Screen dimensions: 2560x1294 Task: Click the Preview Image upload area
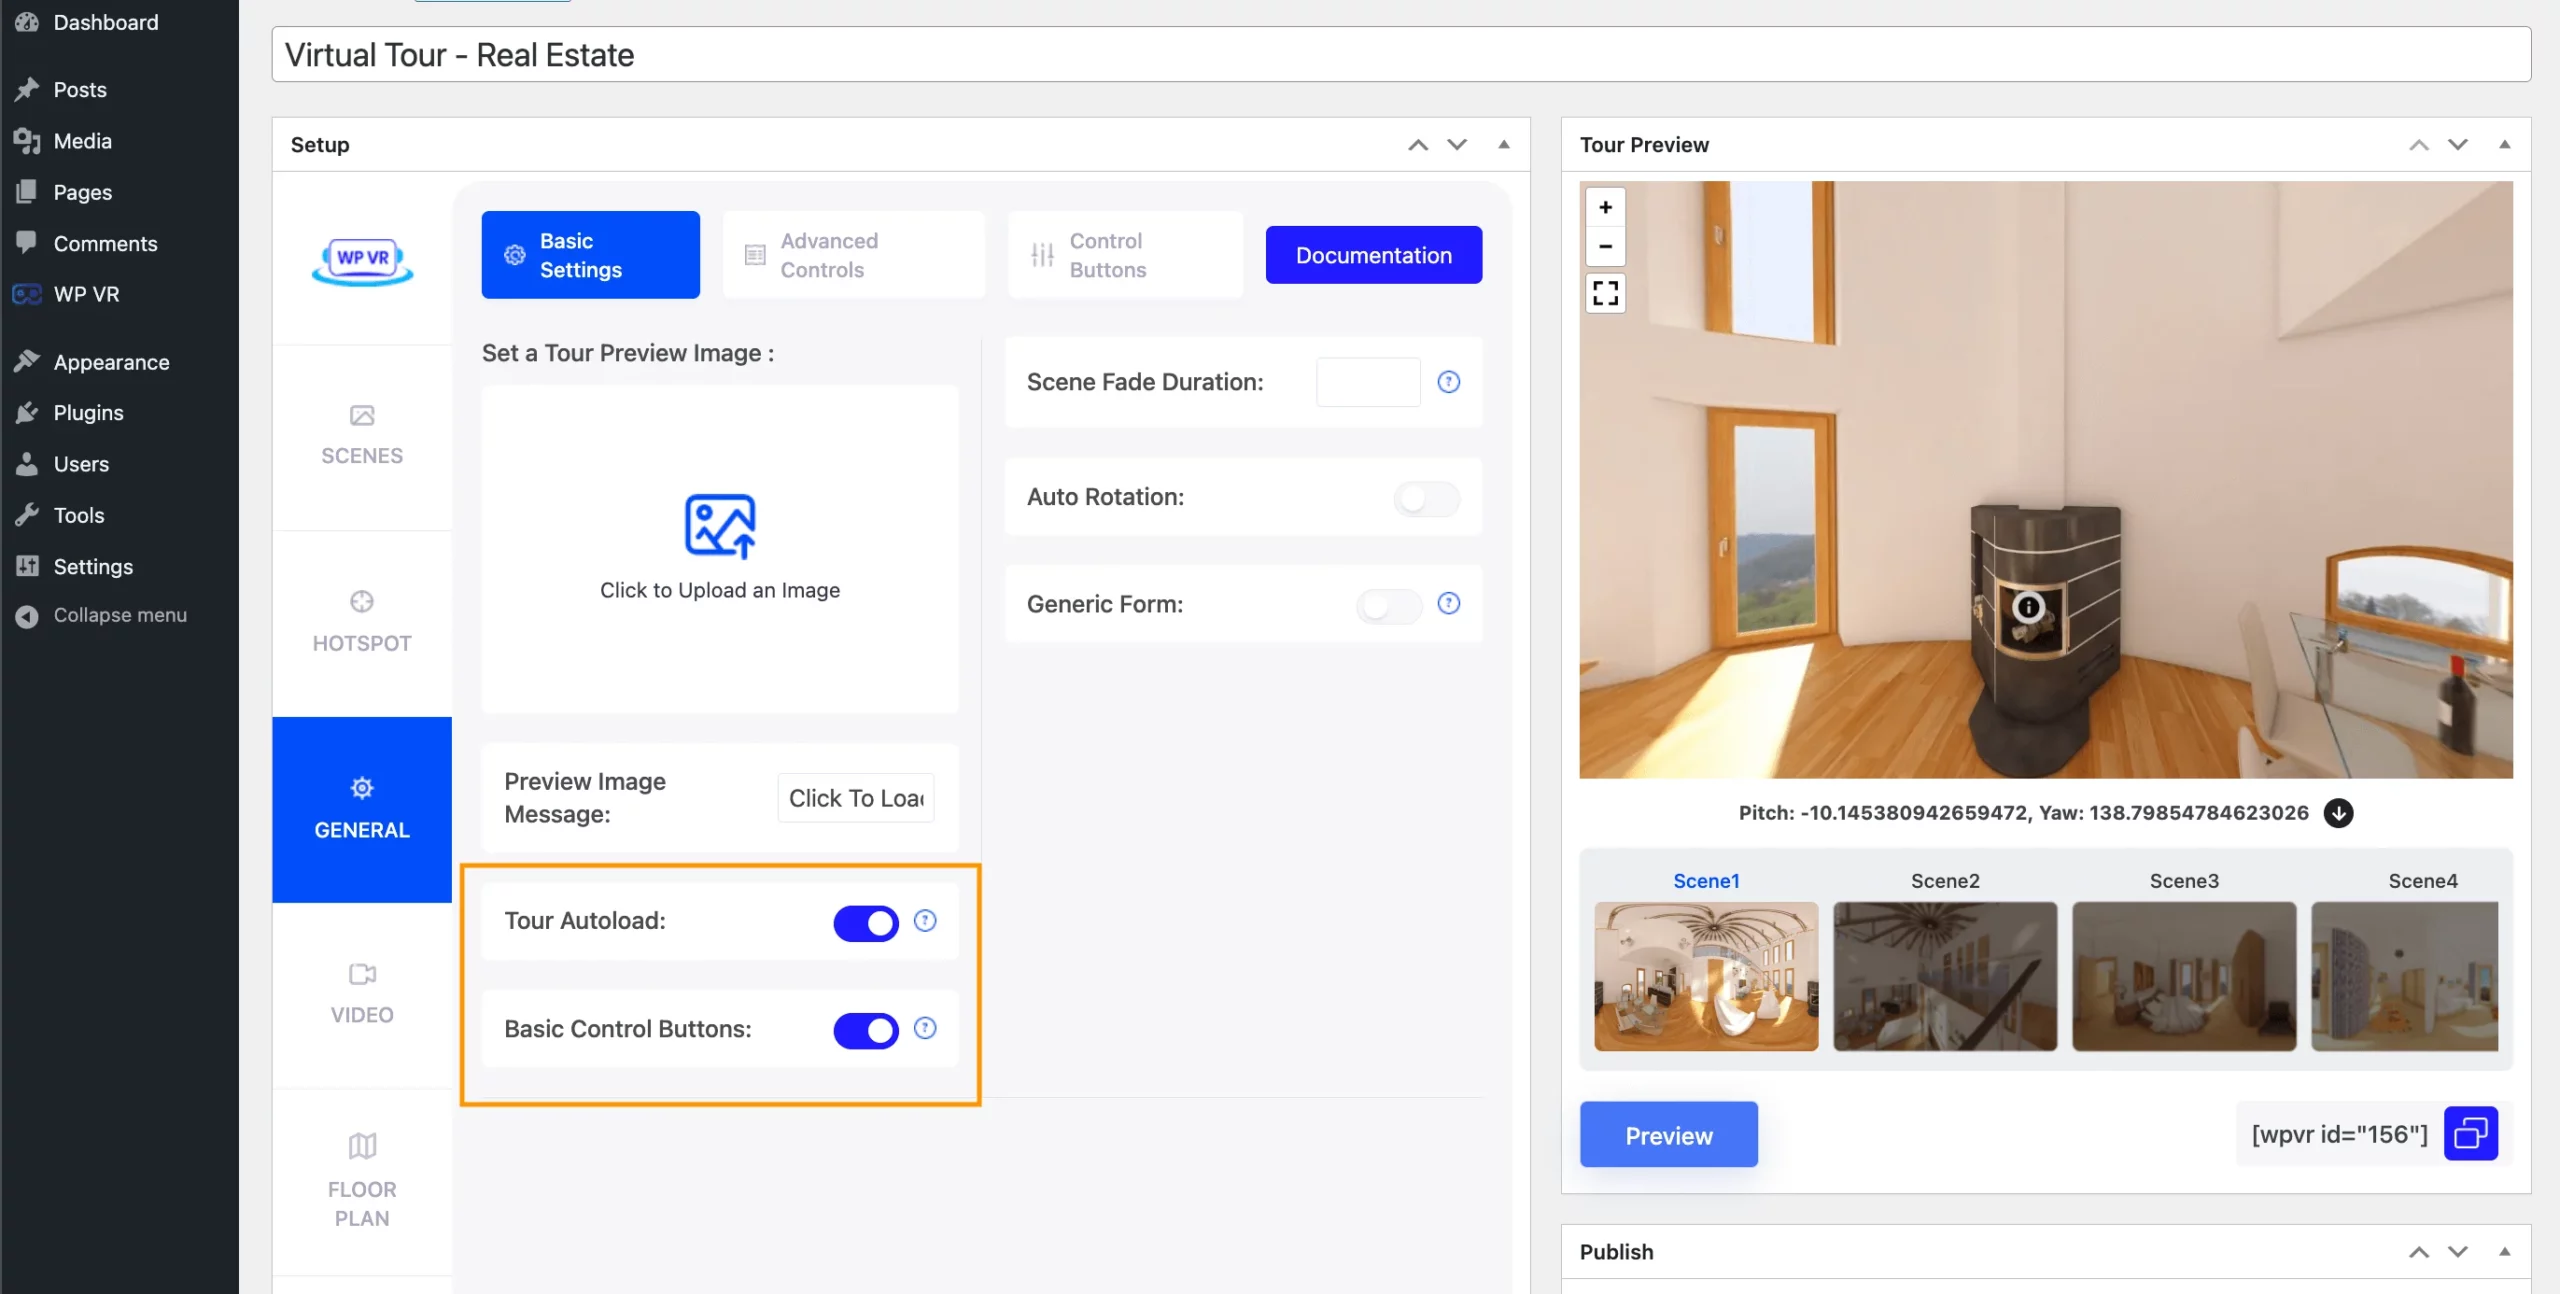pos(719,546)
